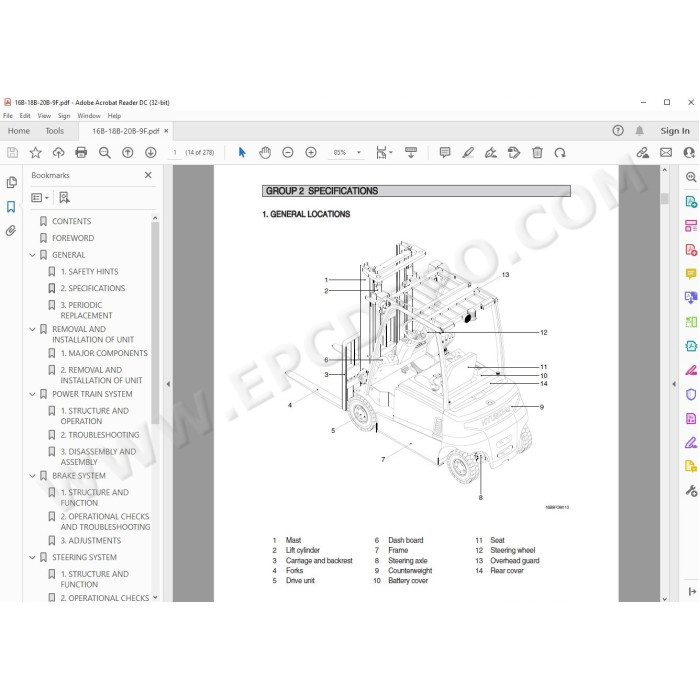Open the View menu
The image size is (700, 700).
pyautogui.click(x=44, y=116)
